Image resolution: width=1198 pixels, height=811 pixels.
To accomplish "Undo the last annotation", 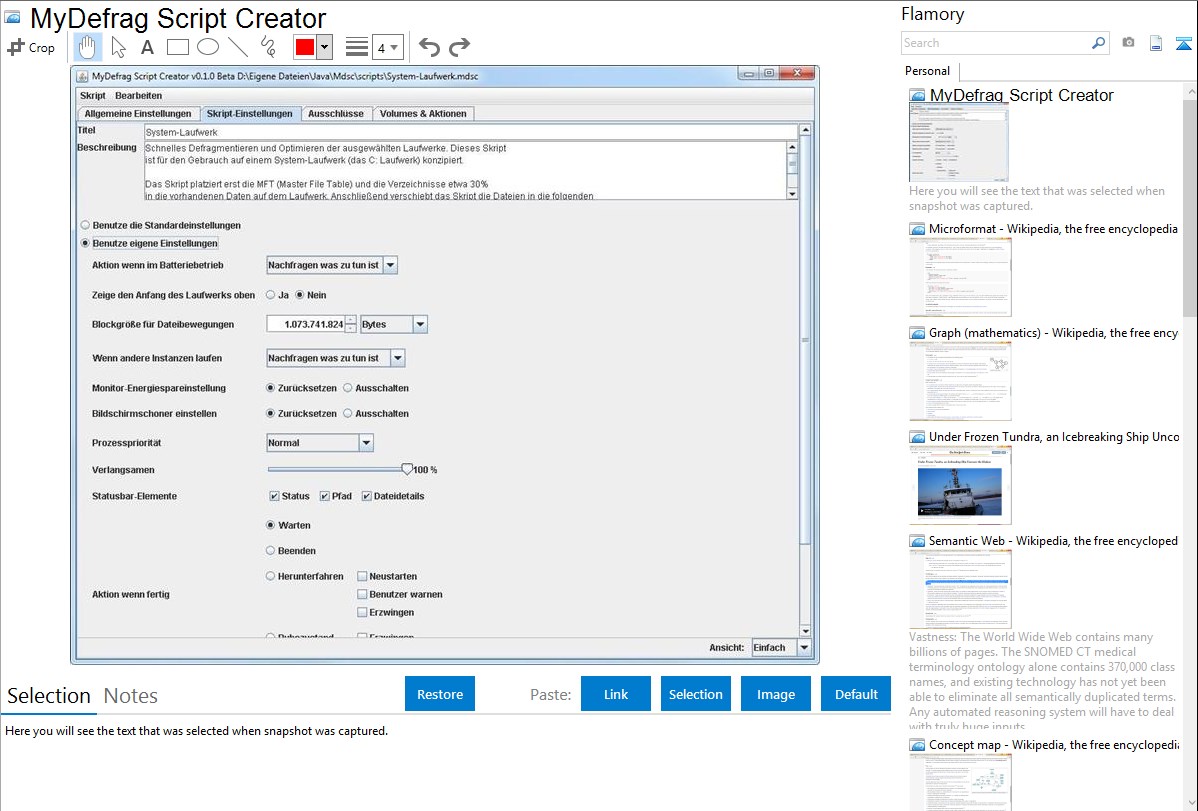I will point(429,47).
